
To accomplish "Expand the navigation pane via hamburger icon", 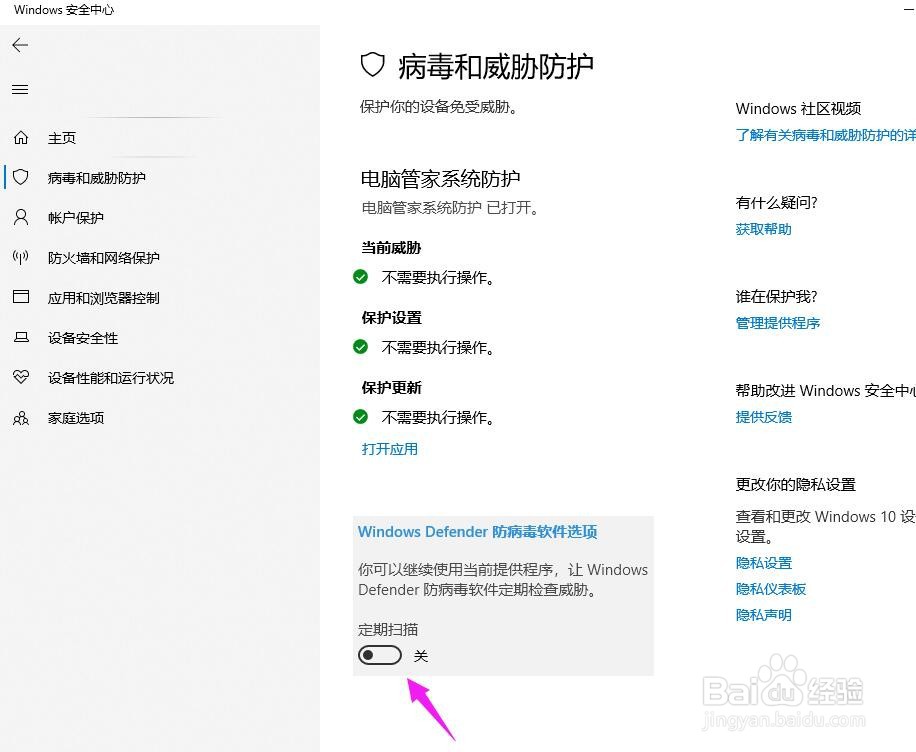I will [20, 89].
